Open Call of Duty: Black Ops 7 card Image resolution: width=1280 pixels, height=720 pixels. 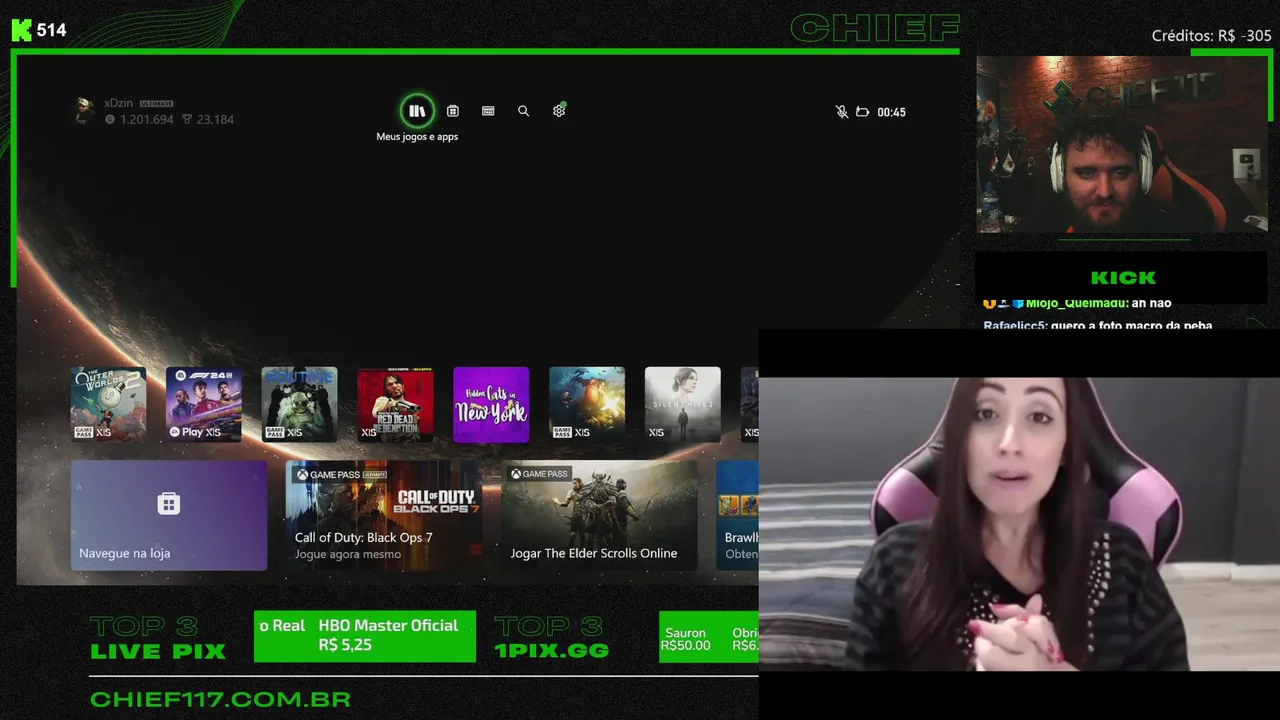click(384, 515)
